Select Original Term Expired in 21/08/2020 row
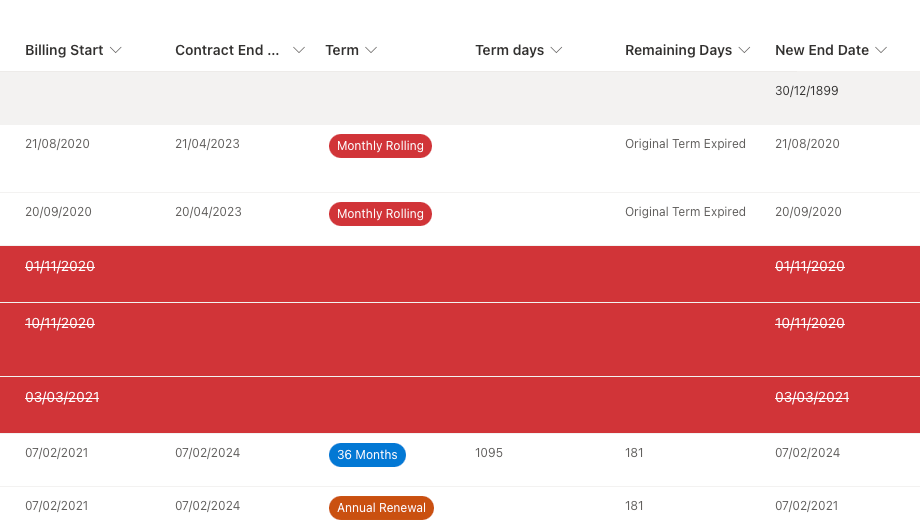Image resolution: width=920 pixels, height=531 pixels. click(685, 144)
